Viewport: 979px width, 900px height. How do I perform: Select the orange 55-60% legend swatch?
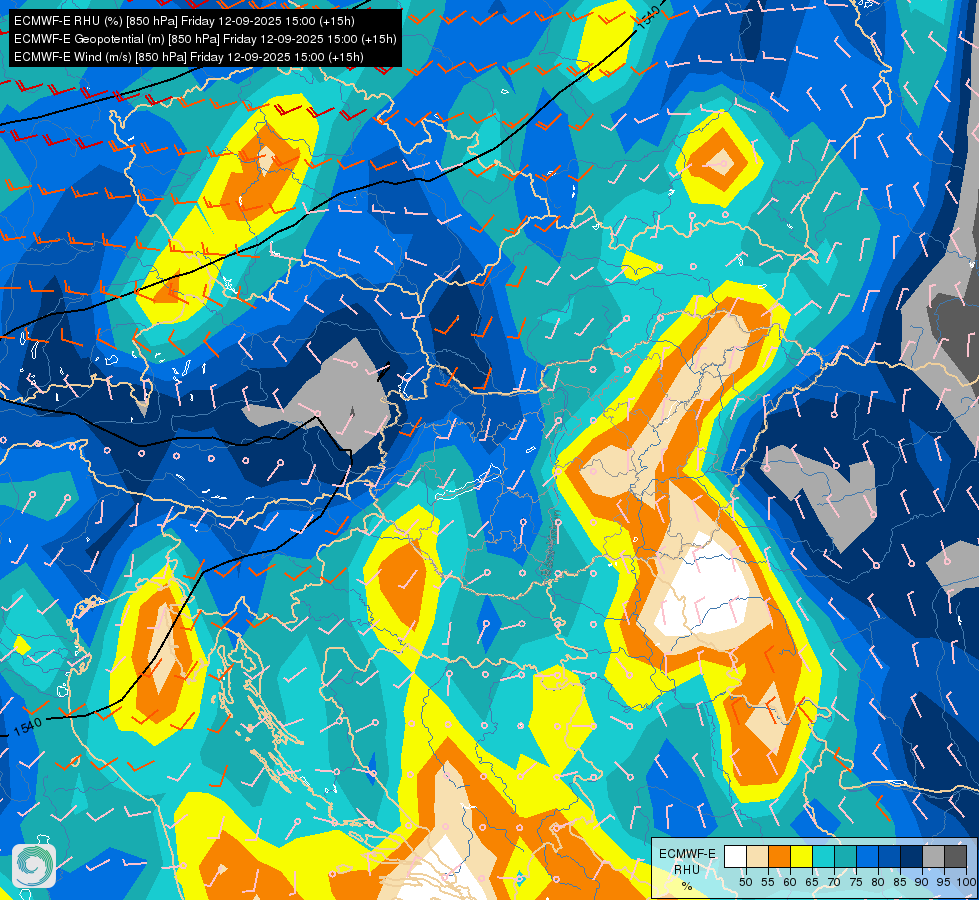tap(779, 856)
